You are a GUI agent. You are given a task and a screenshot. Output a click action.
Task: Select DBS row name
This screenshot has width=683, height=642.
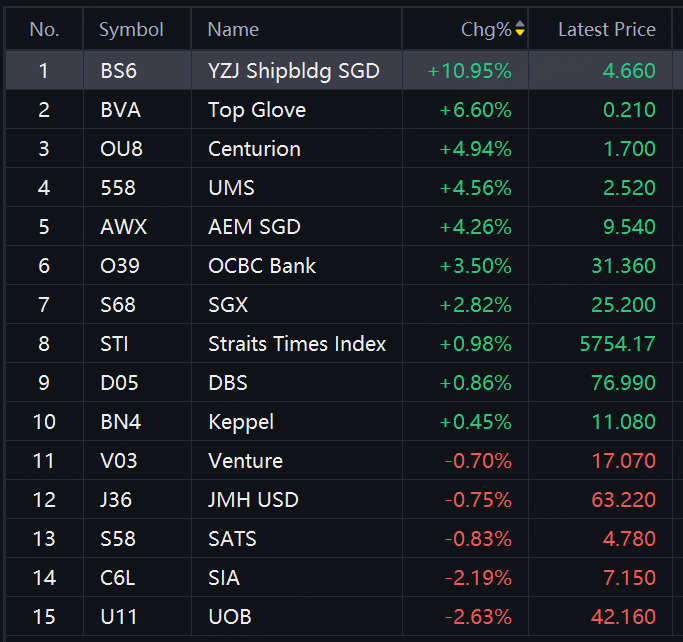click(x=228, y=383)
